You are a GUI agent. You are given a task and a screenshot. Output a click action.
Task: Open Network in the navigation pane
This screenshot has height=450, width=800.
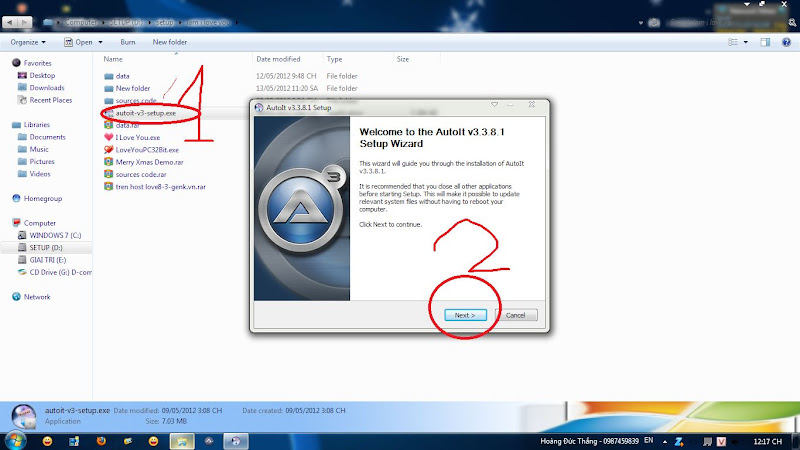click(36, 297)
